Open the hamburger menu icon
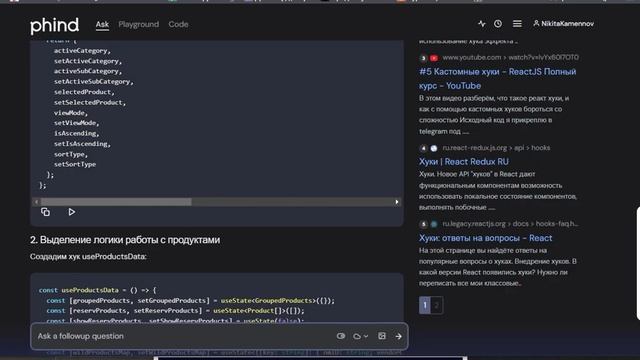 coord(517,24)
